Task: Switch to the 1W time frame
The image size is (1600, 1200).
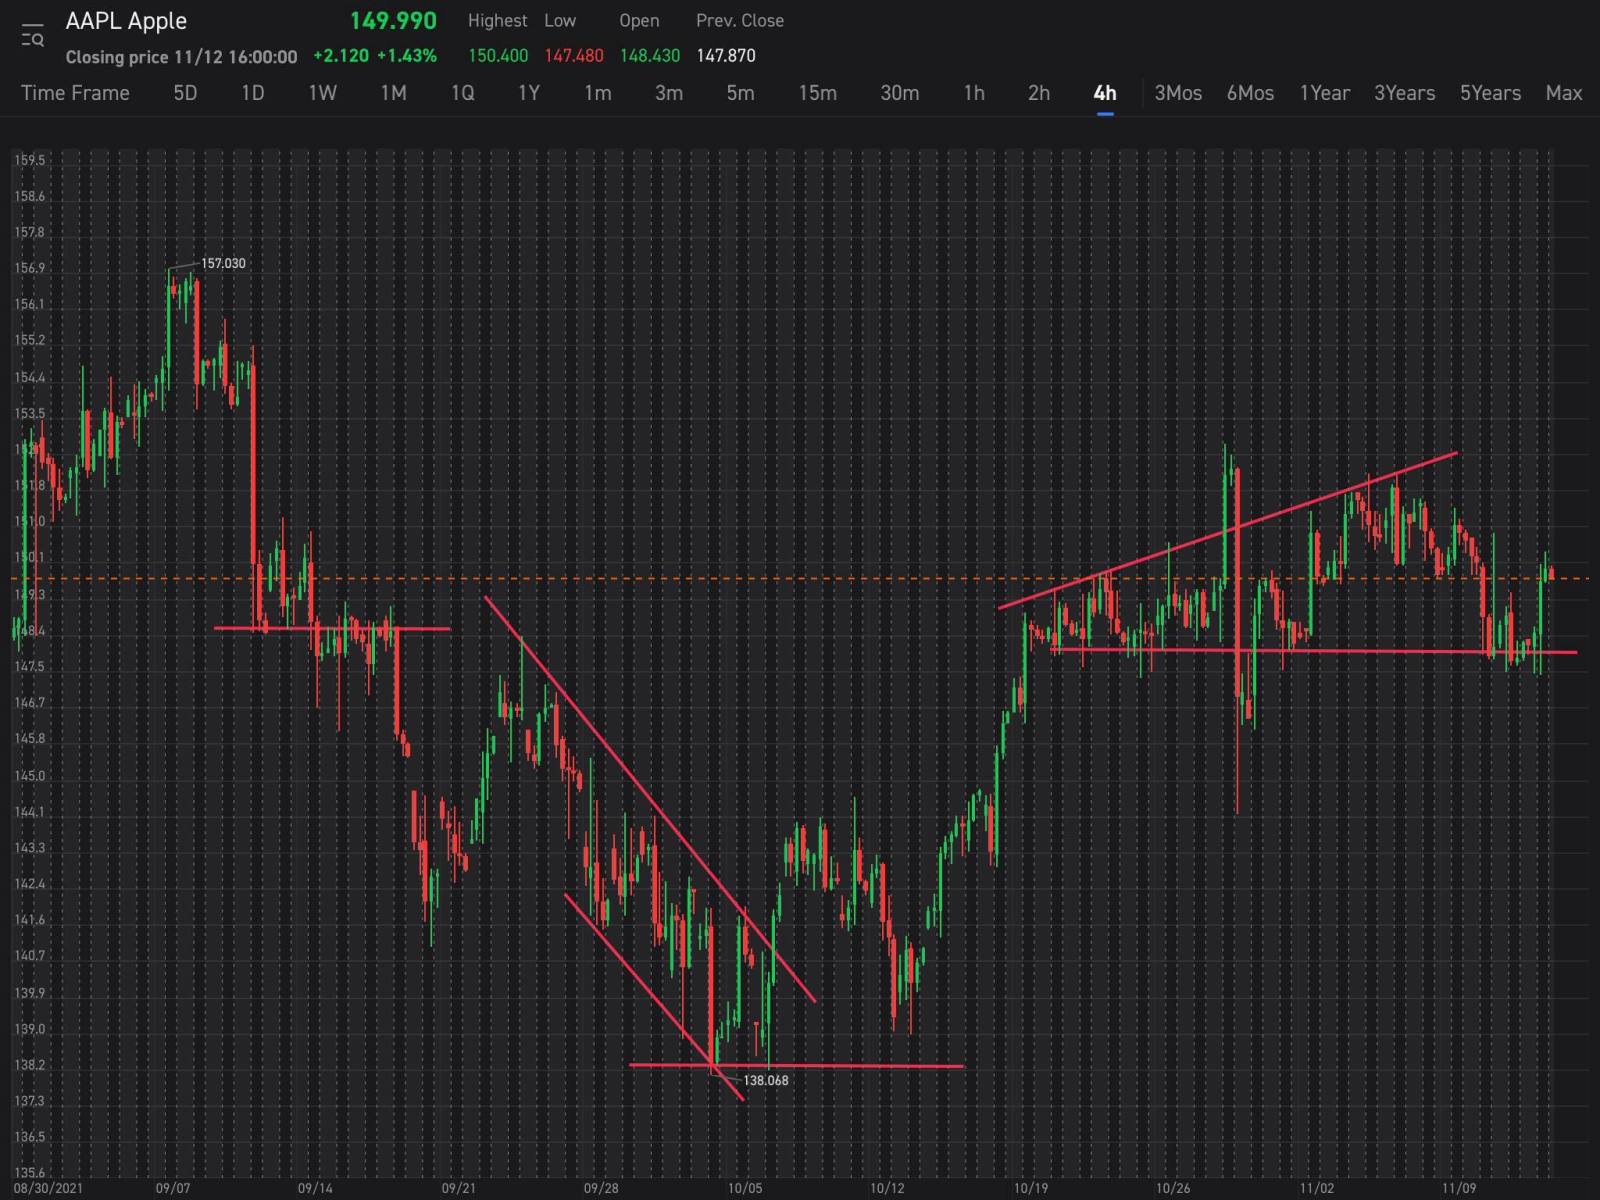Action: pos(322,93)
